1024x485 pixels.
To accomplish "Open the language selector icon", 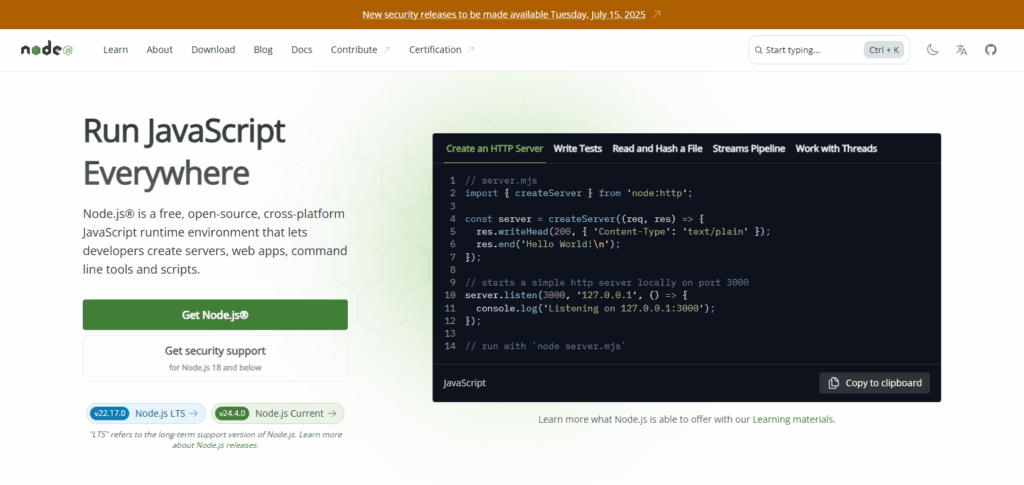I will pyautogui.click(x=961, y=50).
